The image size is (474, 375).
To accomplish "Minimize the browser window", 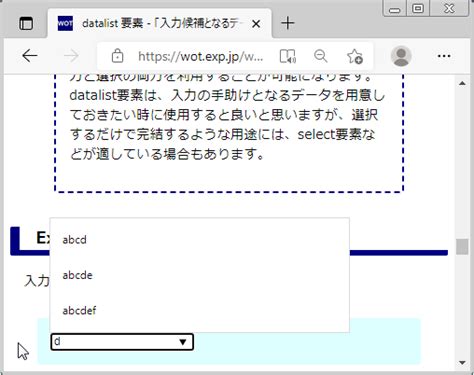I will click(394, 9).
